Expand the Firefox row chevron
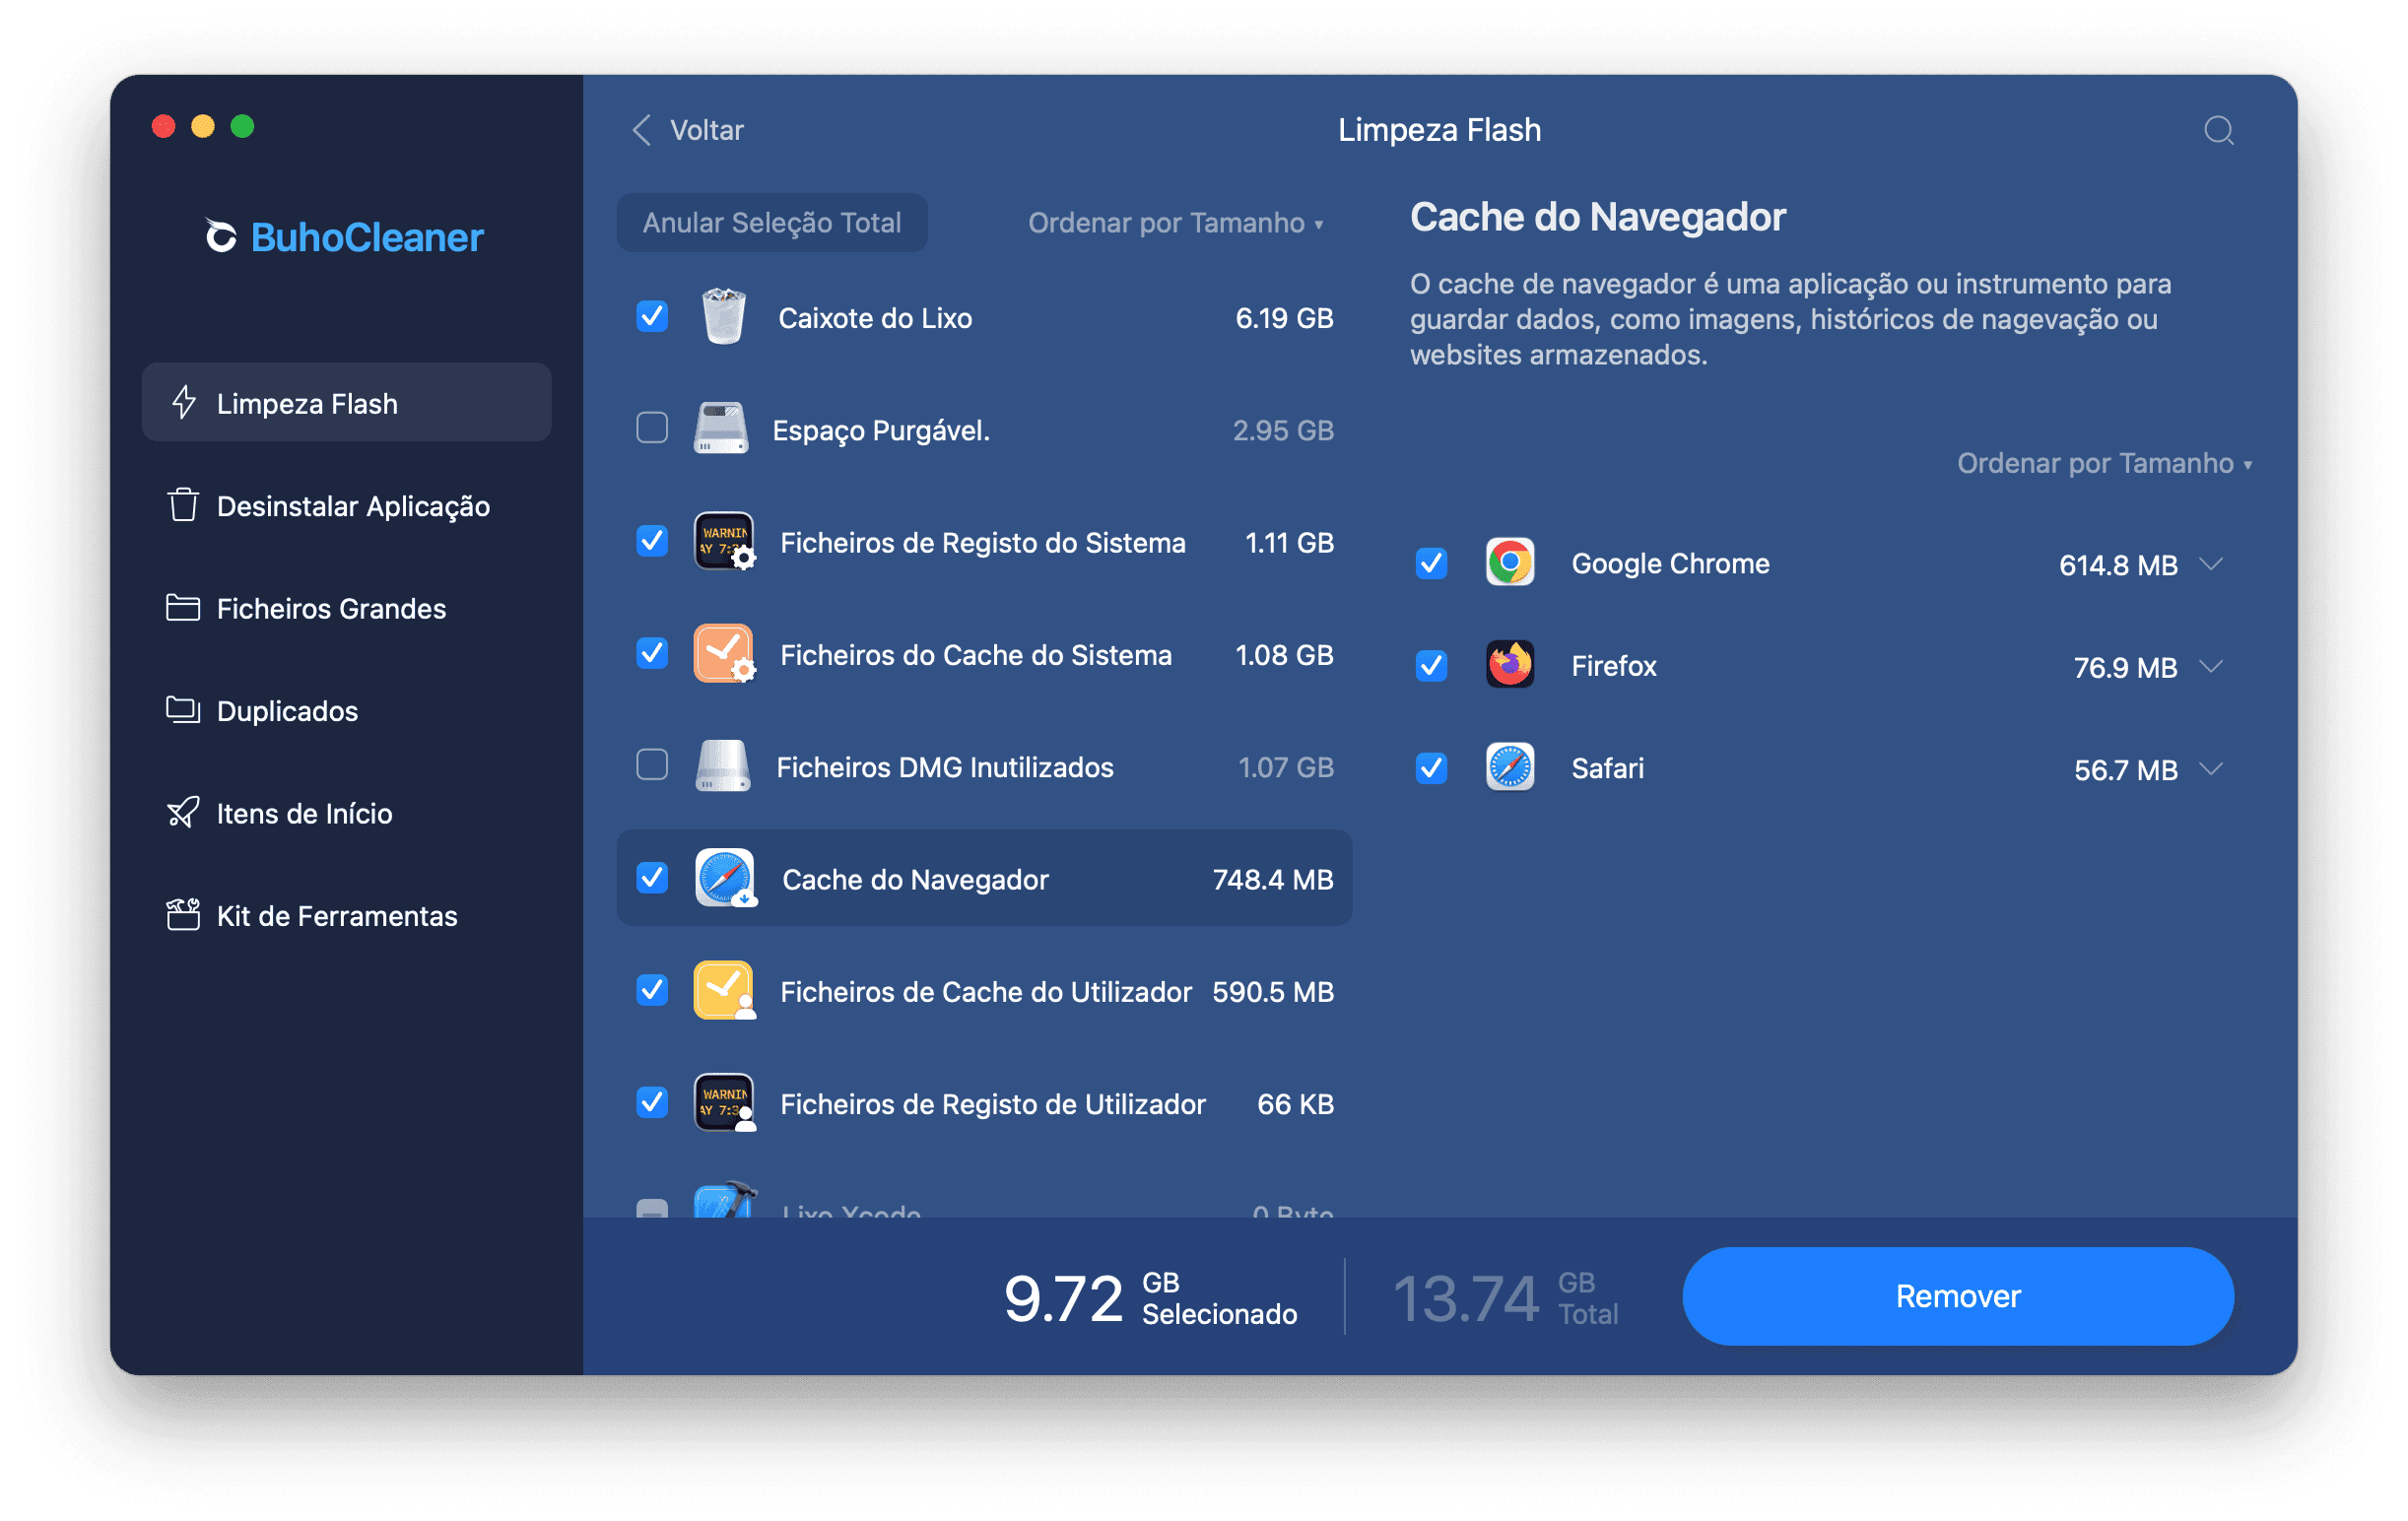2408x1521 pixels. coord(2211,666)
